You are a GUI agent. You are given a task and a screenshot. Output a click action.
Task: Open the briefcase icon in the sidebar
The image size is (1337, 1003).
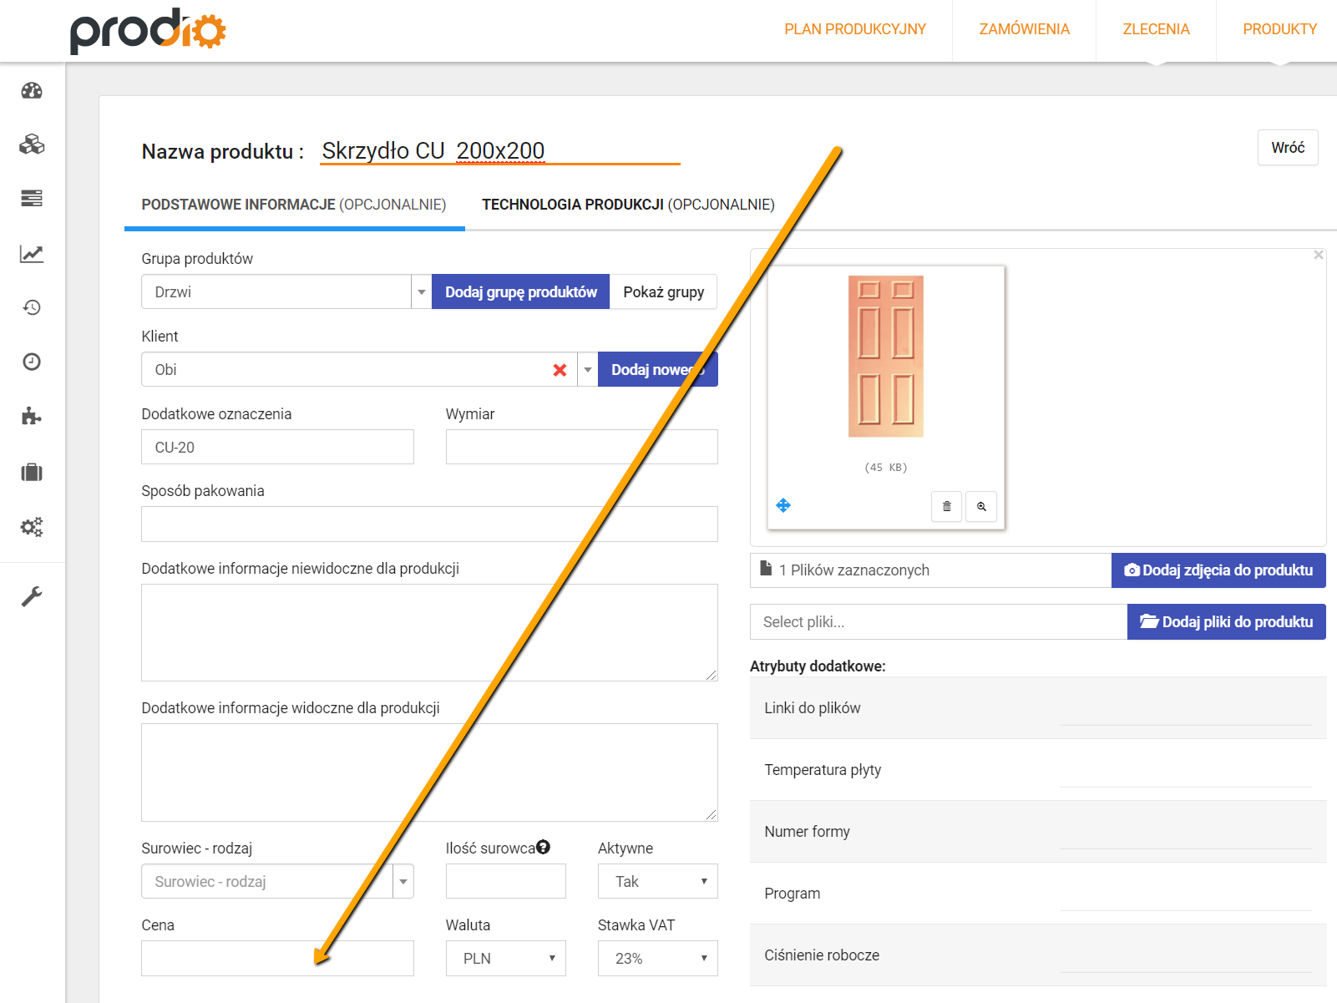coord(32,471)
